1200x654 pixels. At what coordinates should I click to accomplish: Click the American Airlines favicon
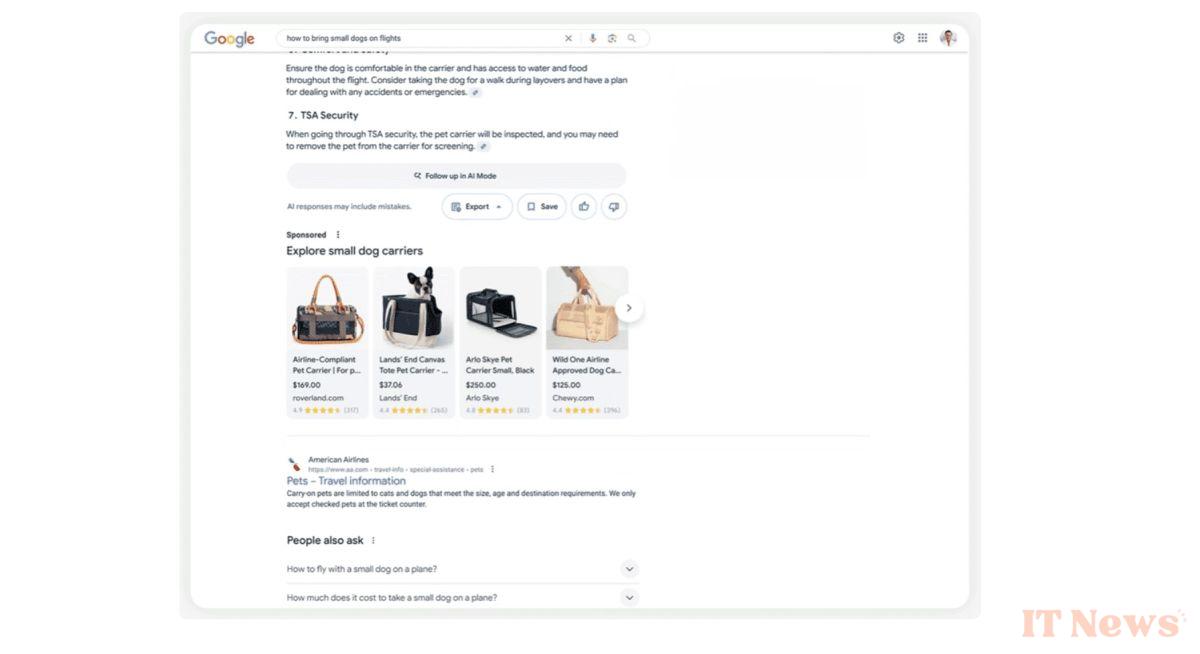[294, 464]
